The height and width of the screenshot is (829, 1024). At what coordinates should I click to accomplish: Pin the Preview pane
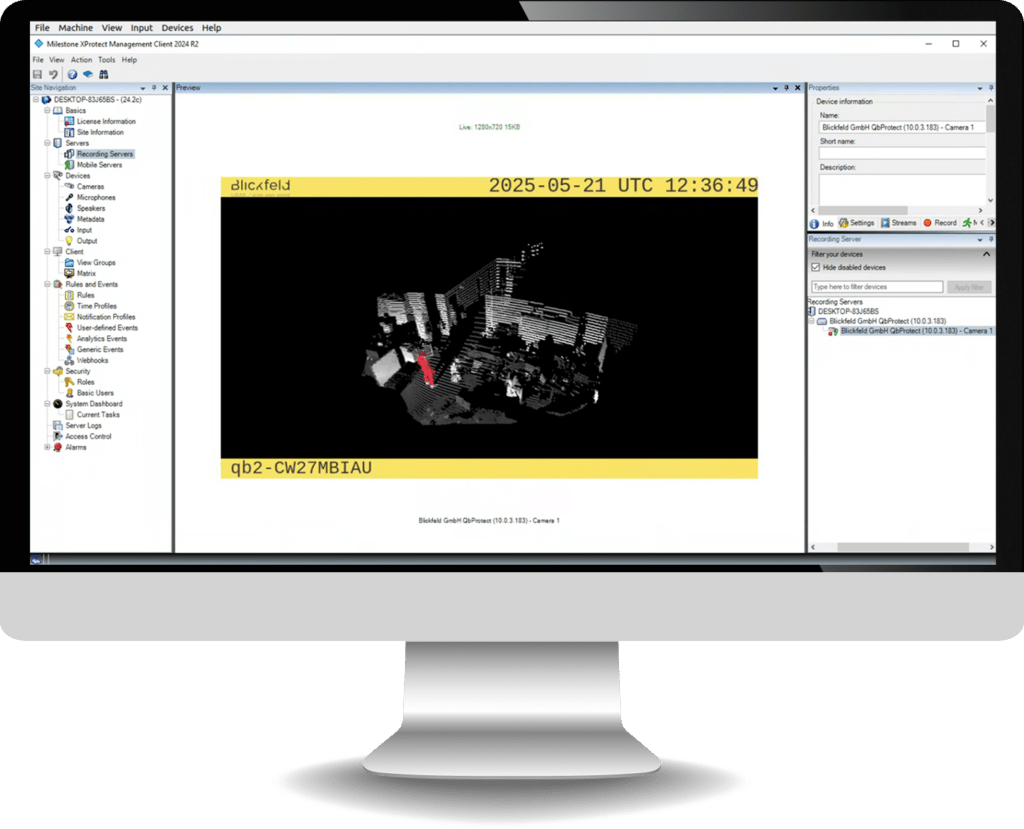[786, 88]
